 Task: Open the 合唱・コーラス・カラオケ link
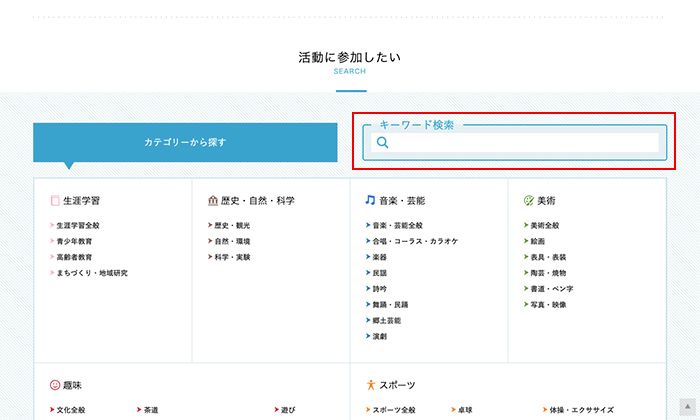[x=415, y=241]
